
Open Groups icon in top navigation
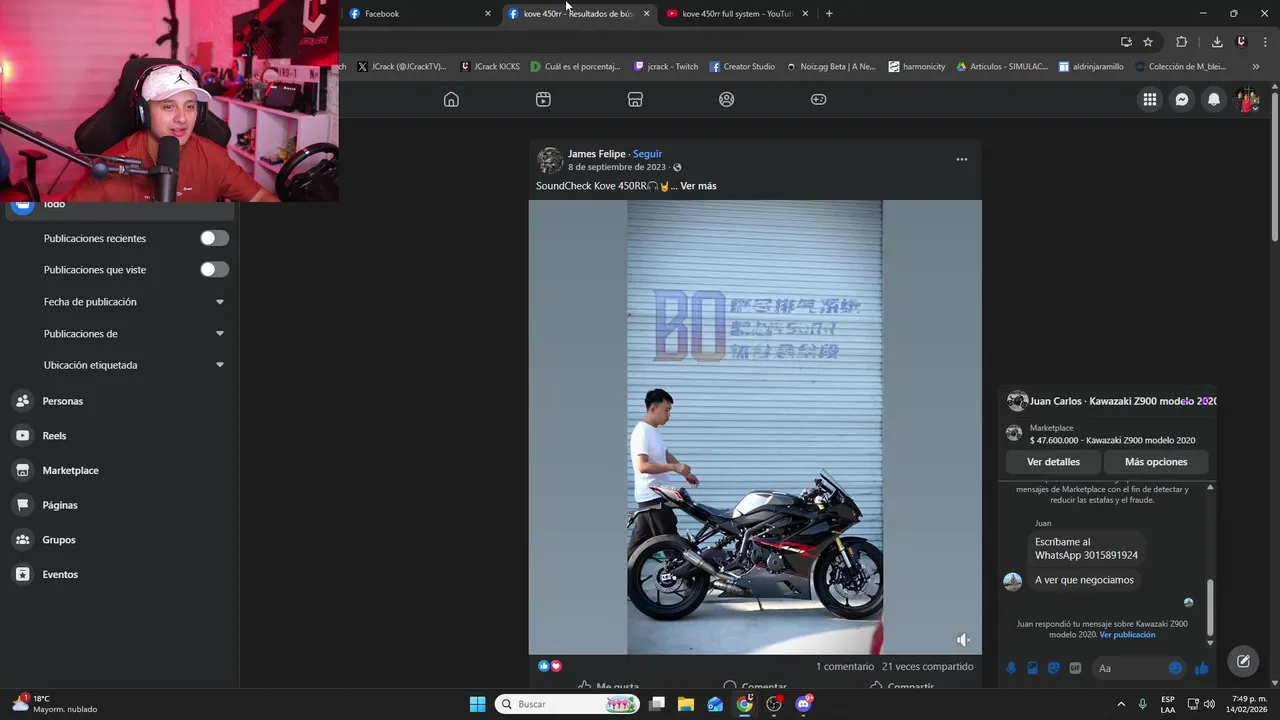pyautogui.click(x=727, y=99)
